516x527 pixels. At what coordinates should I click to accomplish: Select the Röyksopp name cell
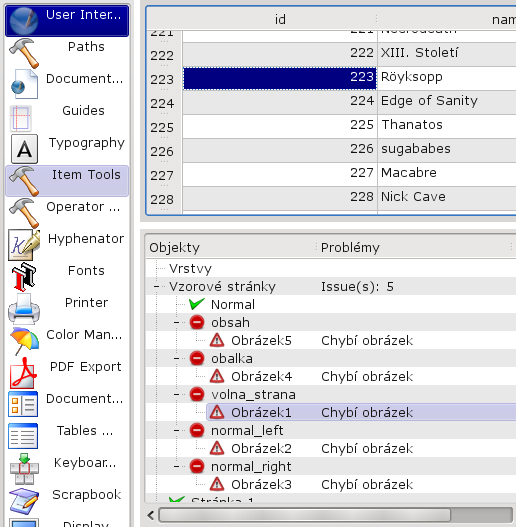pos(447,79)
